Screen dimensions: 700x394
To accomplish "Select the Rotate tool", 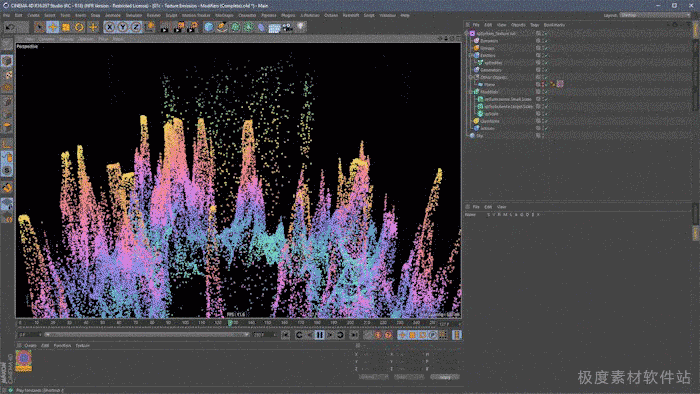I will point(79,27).
